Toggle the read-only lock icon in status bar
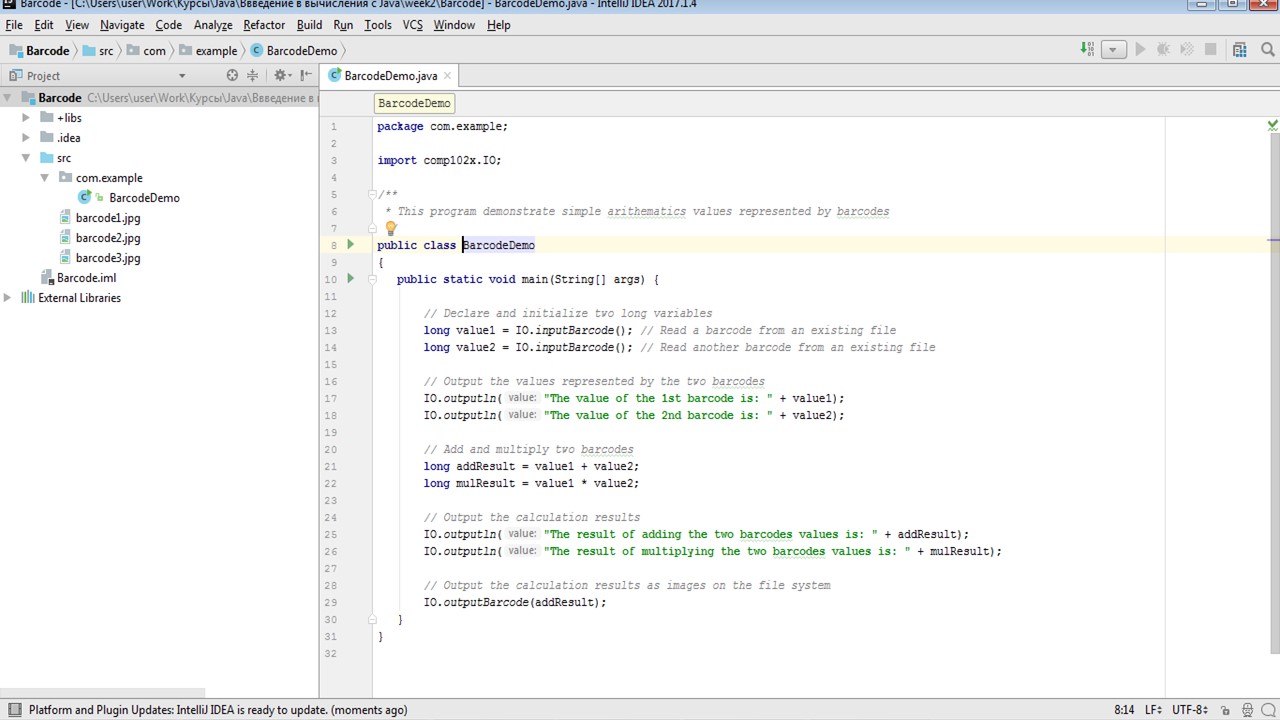Screen dimensions: 1280x720 (1224, 710)
